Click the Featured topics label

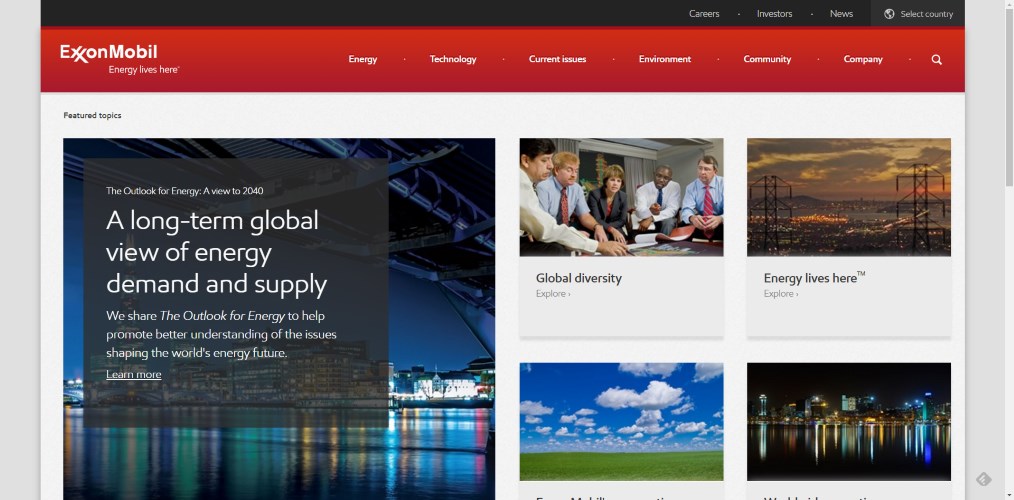point(92,115)
